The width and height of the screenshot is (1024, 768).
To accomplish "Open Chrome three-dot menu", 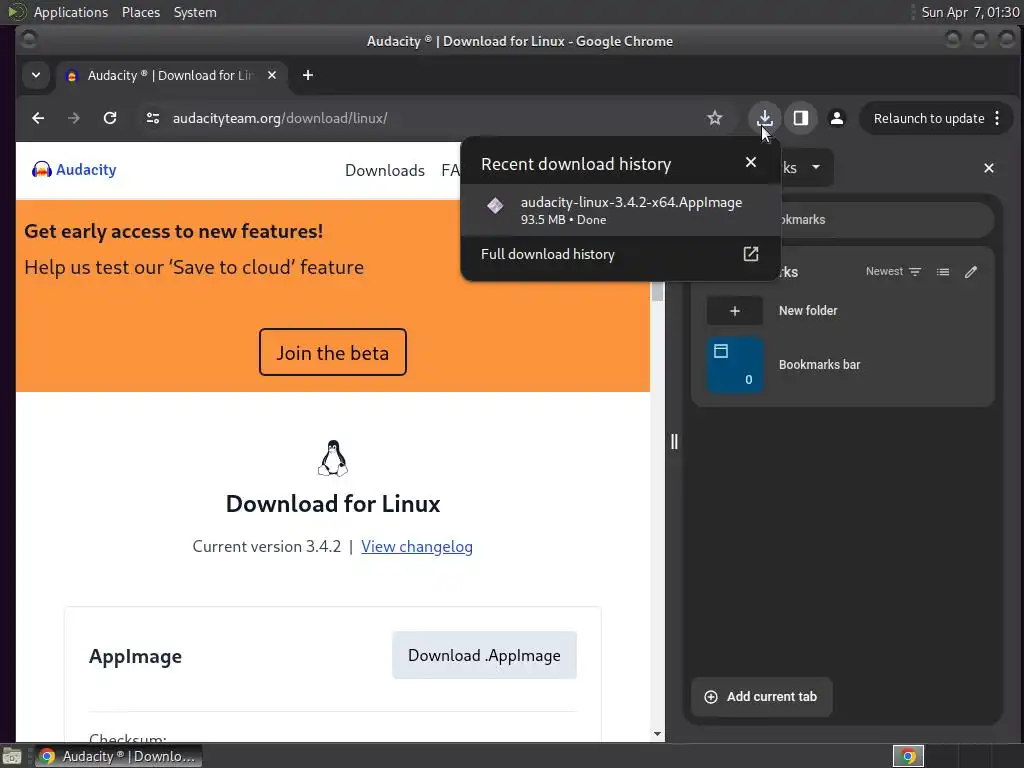I will 997,118.
